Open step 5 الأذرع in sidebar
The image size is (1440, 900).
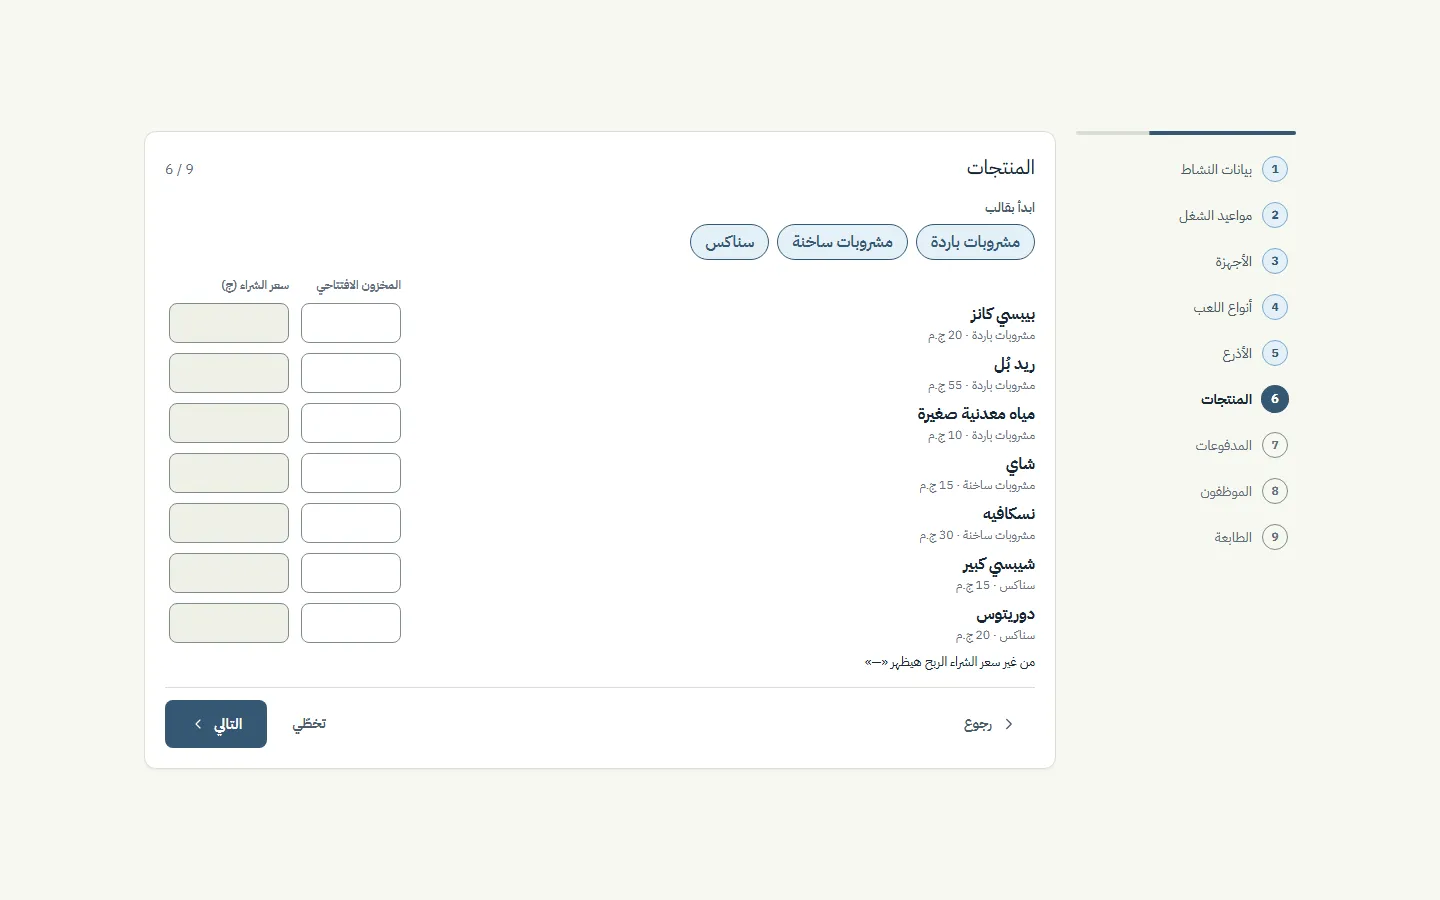pos(1255,353)
